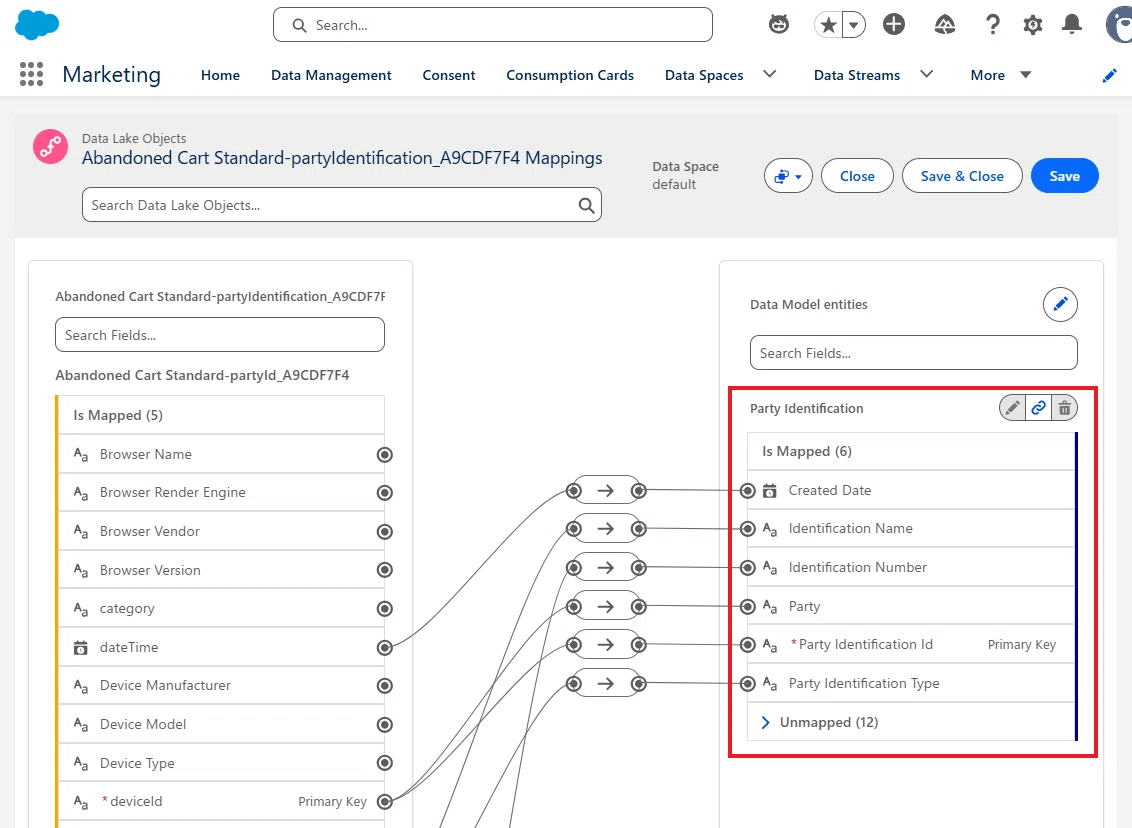The image size is (1132, 828).
Task: Open the Notifications bell
Action: pyautogui.click(x=1072, y=25)
